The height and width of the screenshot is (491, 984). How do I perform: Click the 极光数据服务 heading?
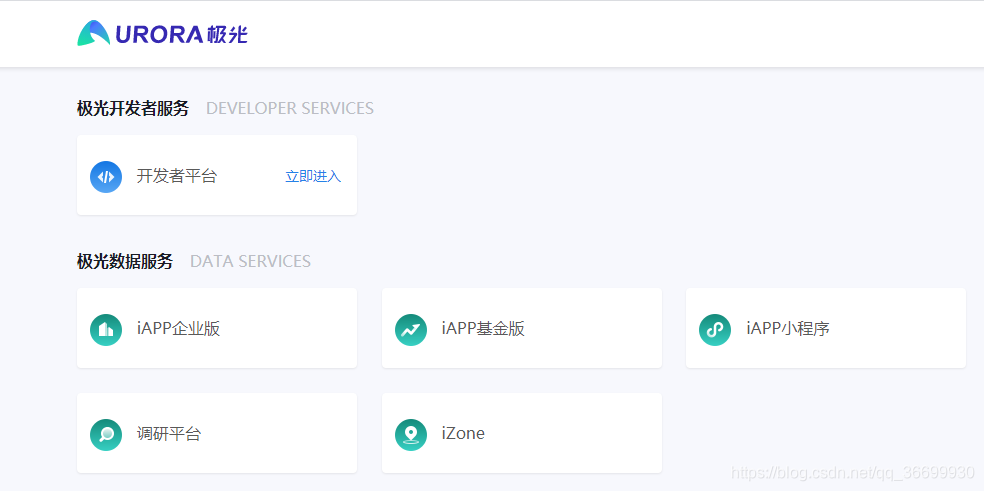point(125,261)
